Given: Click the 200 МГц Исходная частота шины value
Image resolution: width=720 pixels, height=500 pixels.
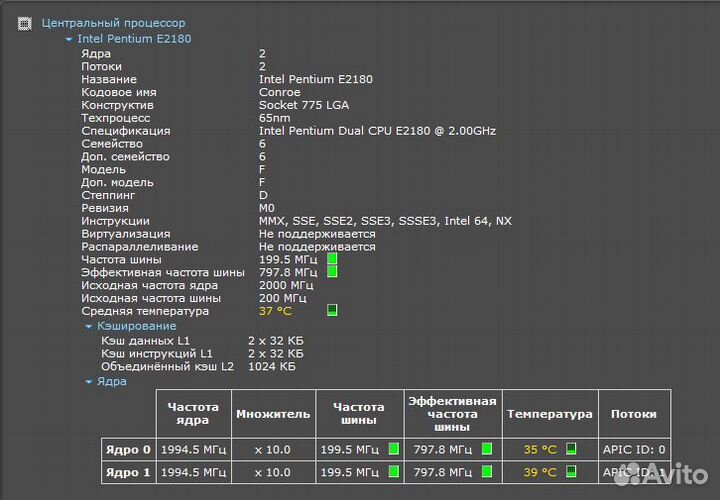Looking at the screenshot, I should [282, 298].
